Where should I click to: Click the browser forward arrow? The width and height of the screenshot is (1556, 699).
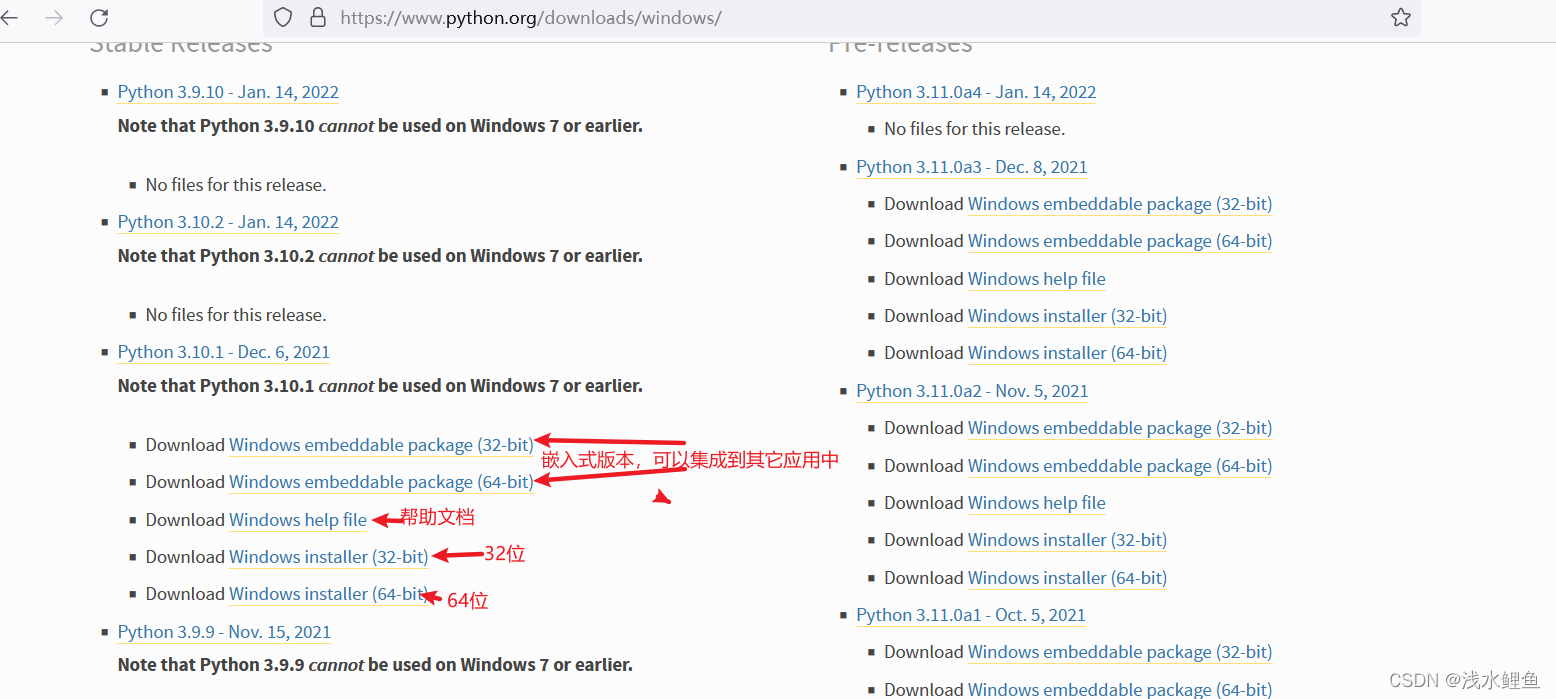pos(54,18)
